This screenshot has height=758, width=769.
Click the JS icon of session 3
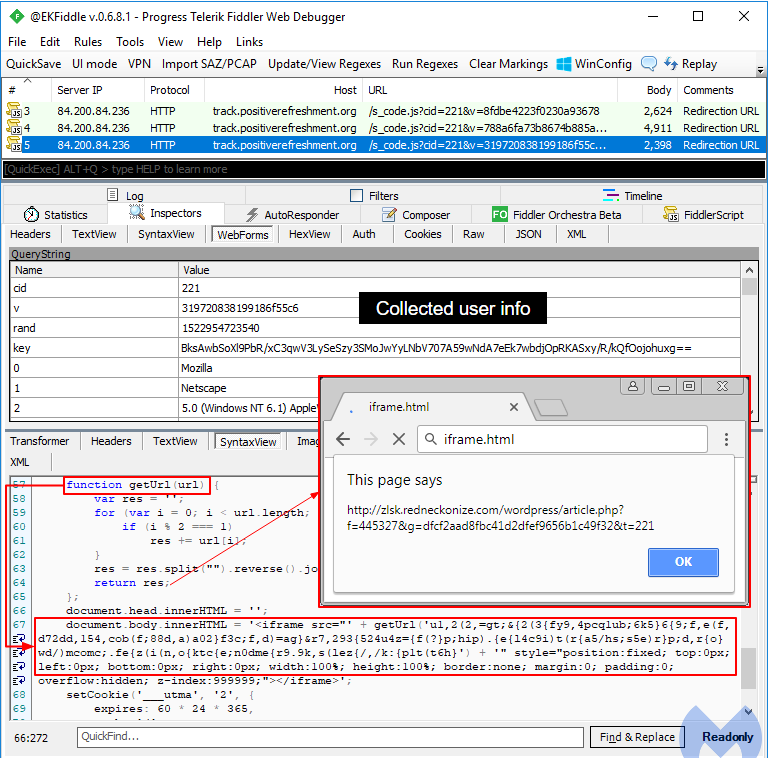tap(14, 111)
